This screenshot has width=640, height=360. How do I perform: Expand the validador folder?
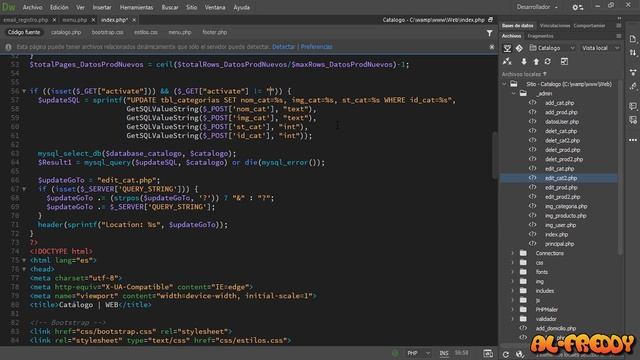(513, 319)
